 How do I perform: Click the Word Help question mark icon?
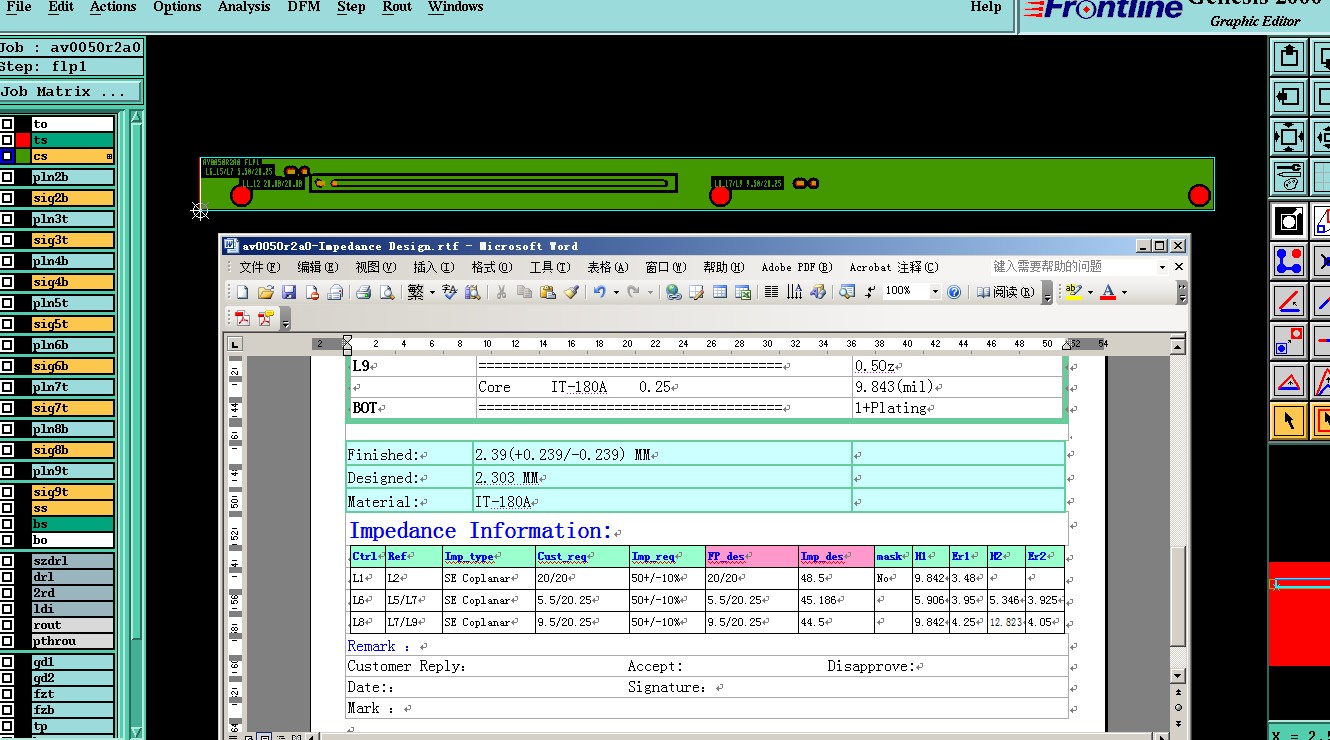click(x=954, y=292)
